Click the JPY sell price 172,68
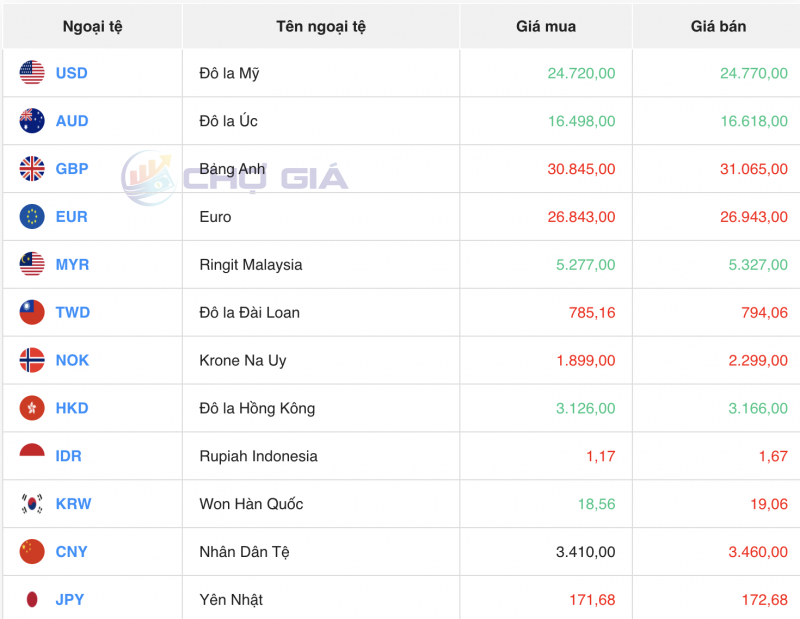 (763, 598)
